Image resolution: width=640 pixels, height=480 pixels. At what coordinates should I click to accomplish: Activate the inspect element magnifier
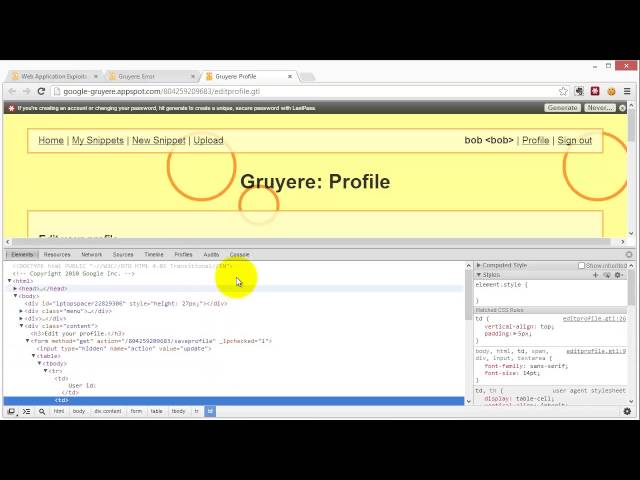tap(42, 411)
